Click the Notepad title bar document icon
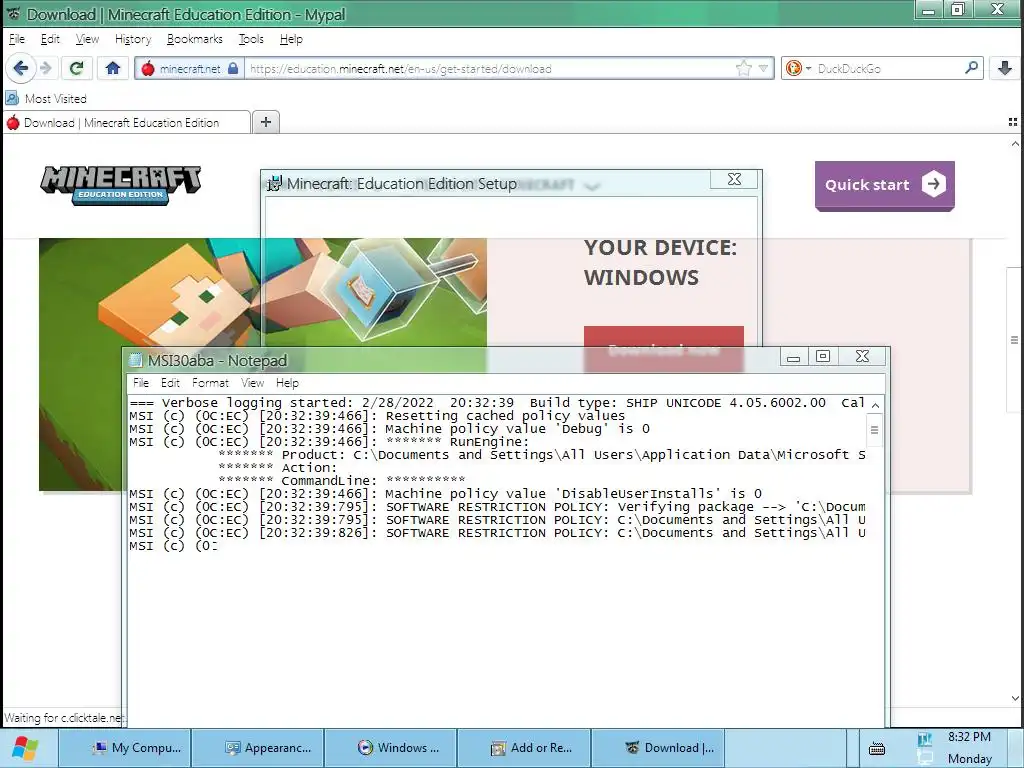Viewport: 1024px width, 768px height. click(136, 360)
